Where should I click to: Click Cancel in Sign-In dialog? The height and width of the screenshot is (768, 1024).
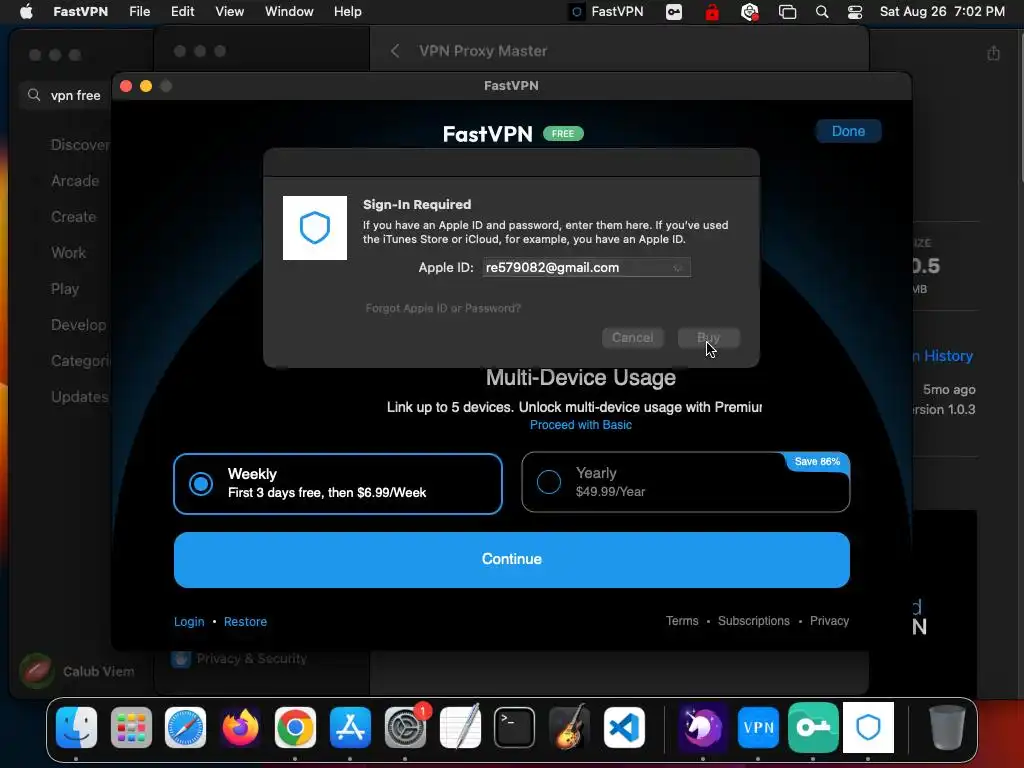coord(632,338)
